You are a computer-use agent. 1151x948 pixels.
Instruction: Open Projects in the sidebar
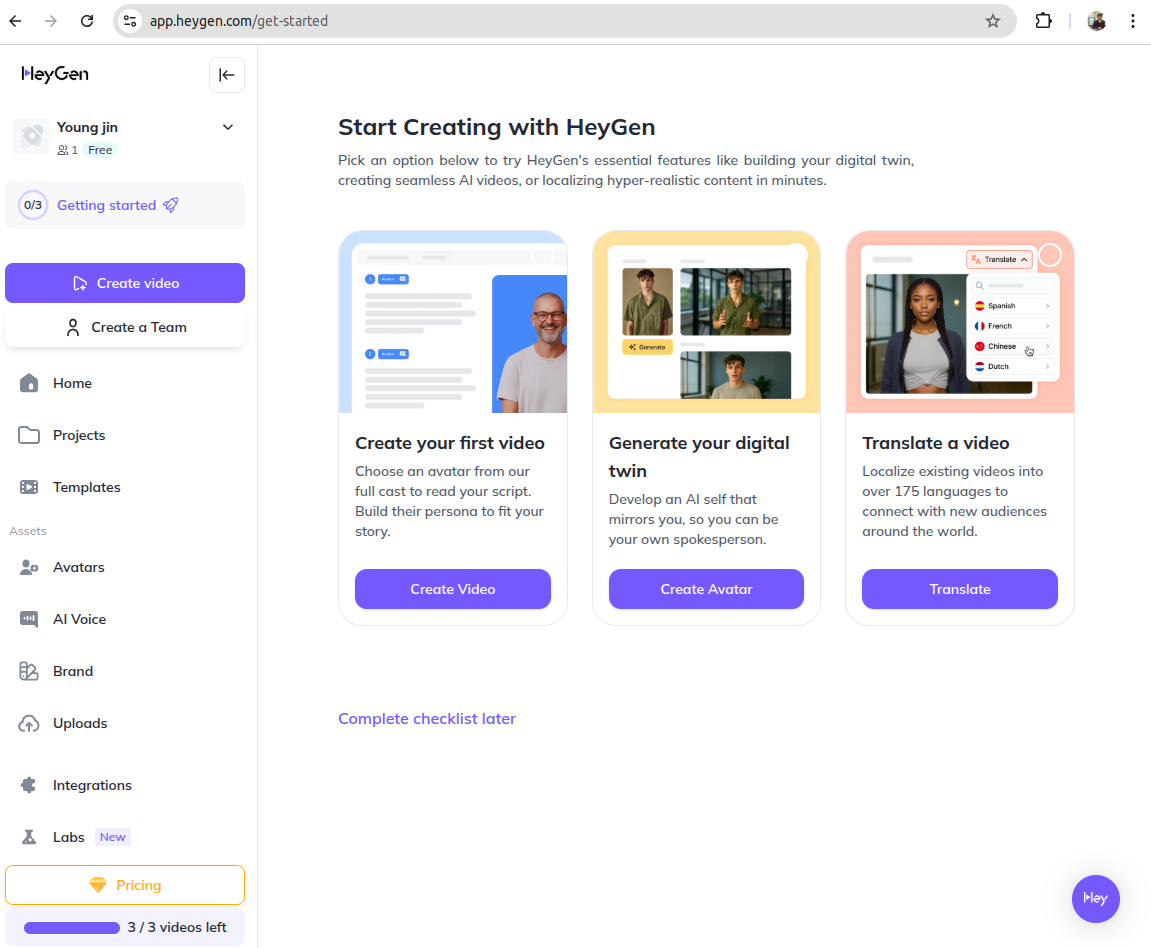click(x=79, y=435)
